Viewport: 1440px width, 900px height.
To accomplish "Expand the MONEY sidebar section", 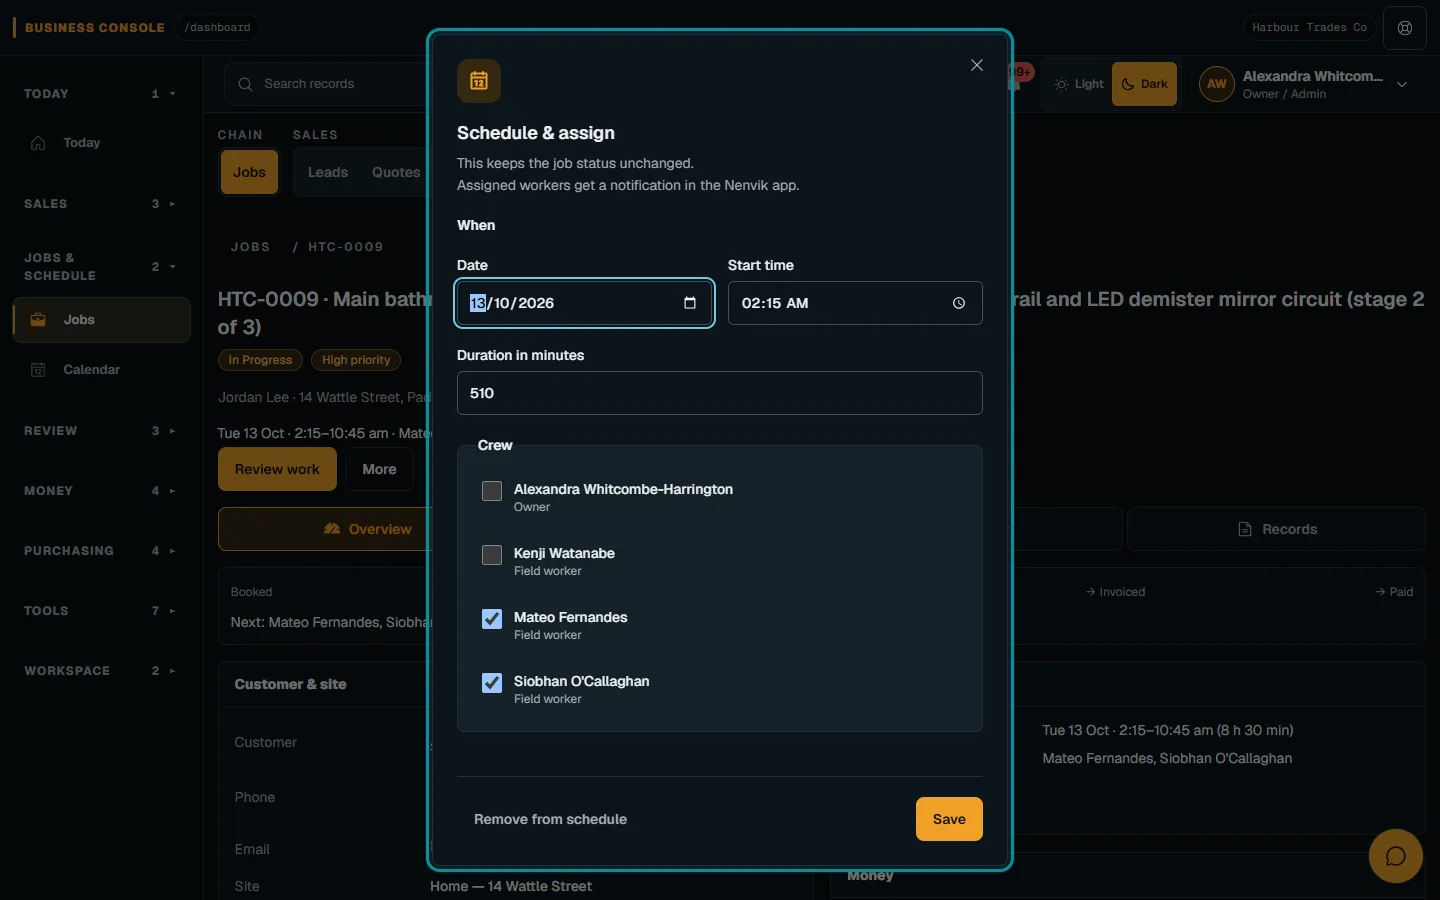I will tap(100, 491).
